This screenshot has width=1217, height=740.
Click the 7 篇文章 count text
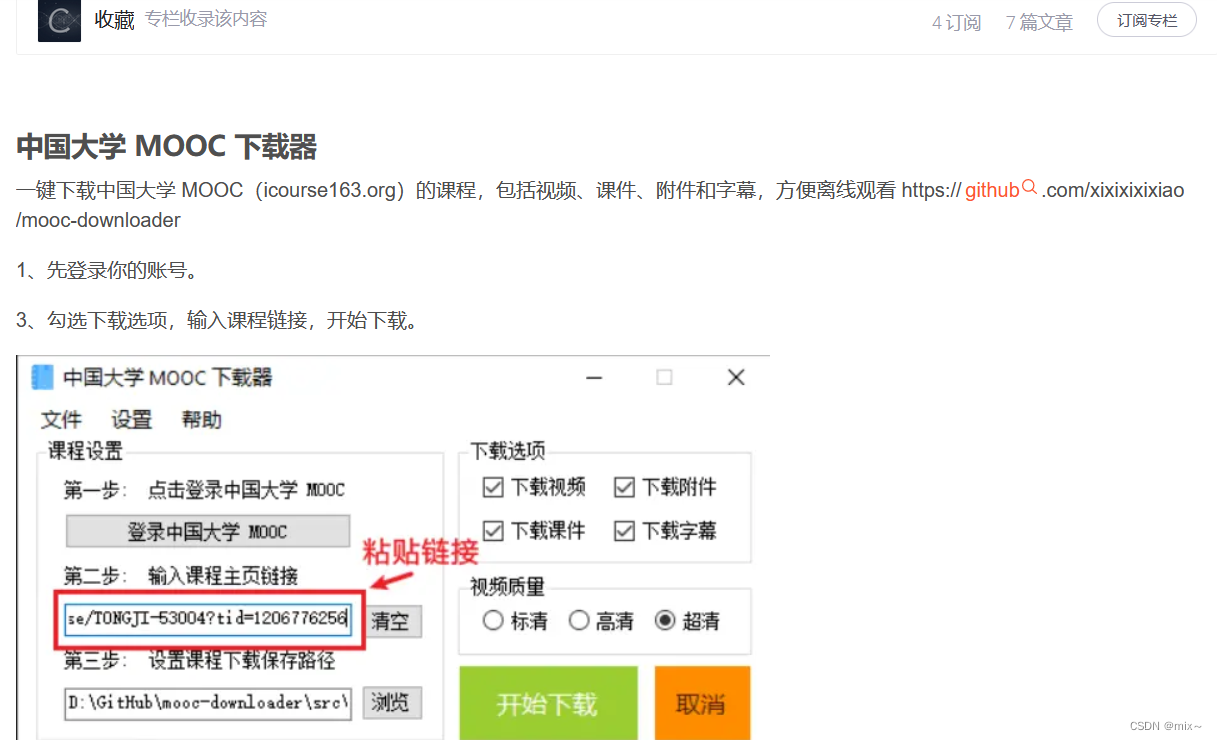(x=1040, y=22)
